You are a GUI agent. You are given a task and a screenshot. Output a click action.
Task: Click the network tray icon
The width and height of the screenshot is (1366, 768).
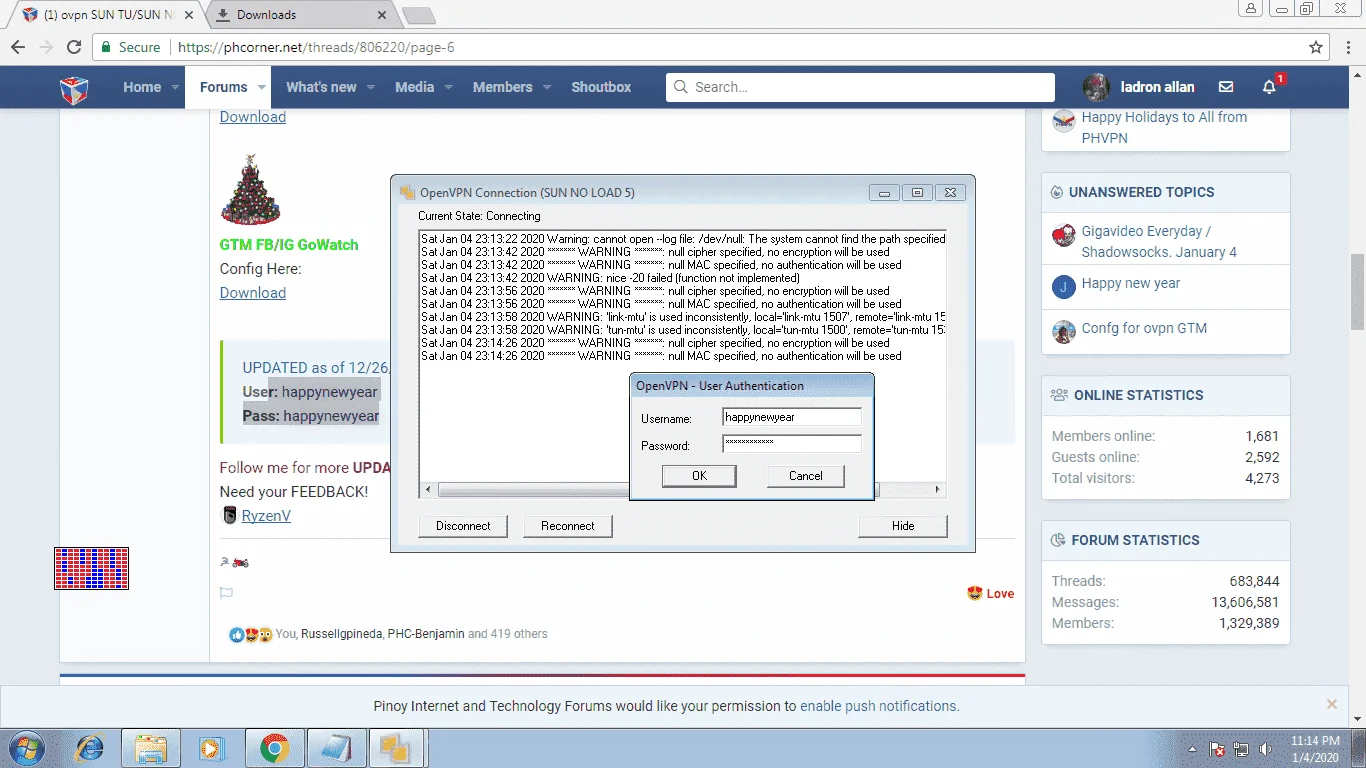click(x=1241, y=749)
